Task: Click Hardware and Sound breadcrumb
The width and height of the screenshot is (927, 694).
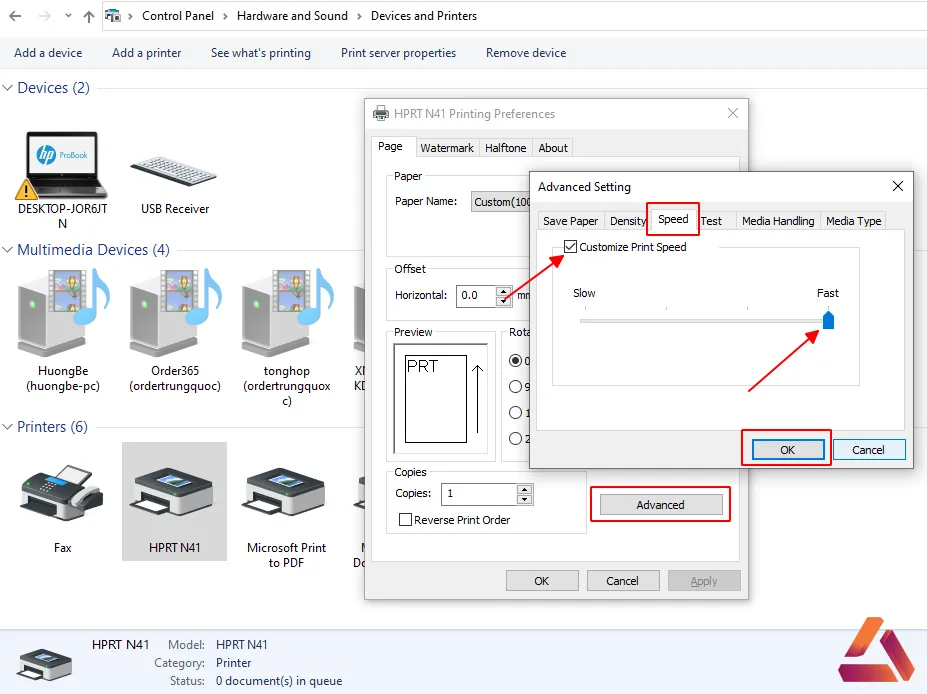Action: coord(292,16)
